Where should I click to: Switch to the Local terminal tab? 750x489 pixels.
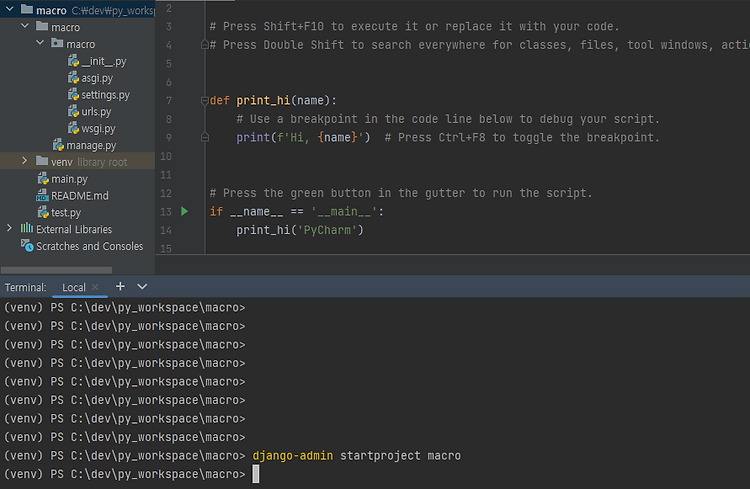coord(74,288)
